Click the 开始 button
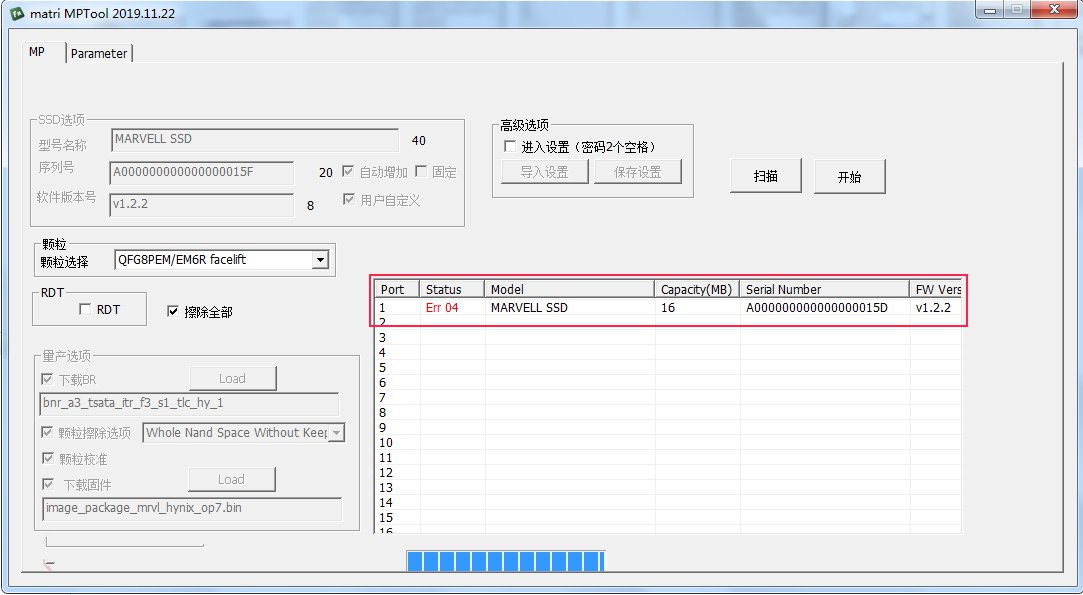This screenshot has height=595, width=1083. (x=850, y=177)
